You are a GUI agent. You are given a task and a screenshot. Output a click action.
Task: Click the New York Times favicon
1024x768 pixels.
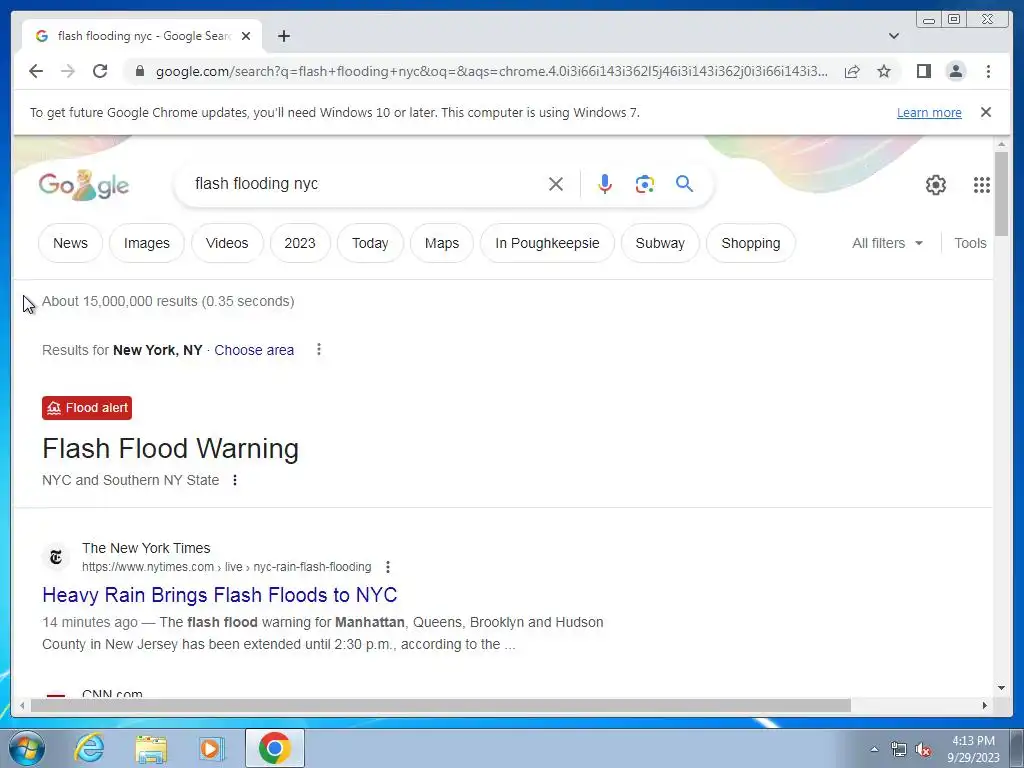click(56, 557)
